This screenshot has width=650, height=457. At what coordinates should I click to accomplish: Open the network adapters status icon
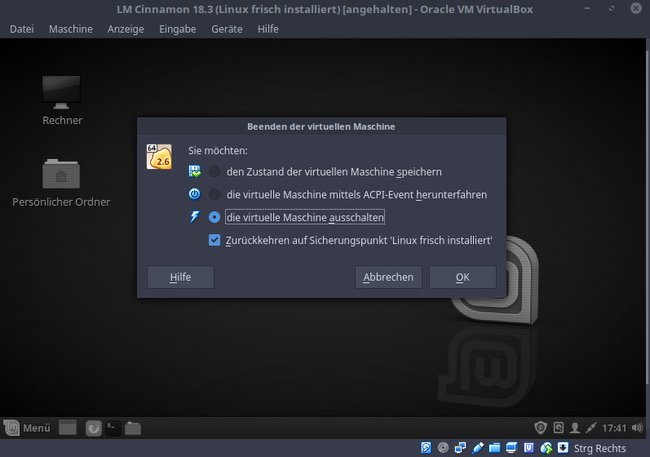[460, 448]
